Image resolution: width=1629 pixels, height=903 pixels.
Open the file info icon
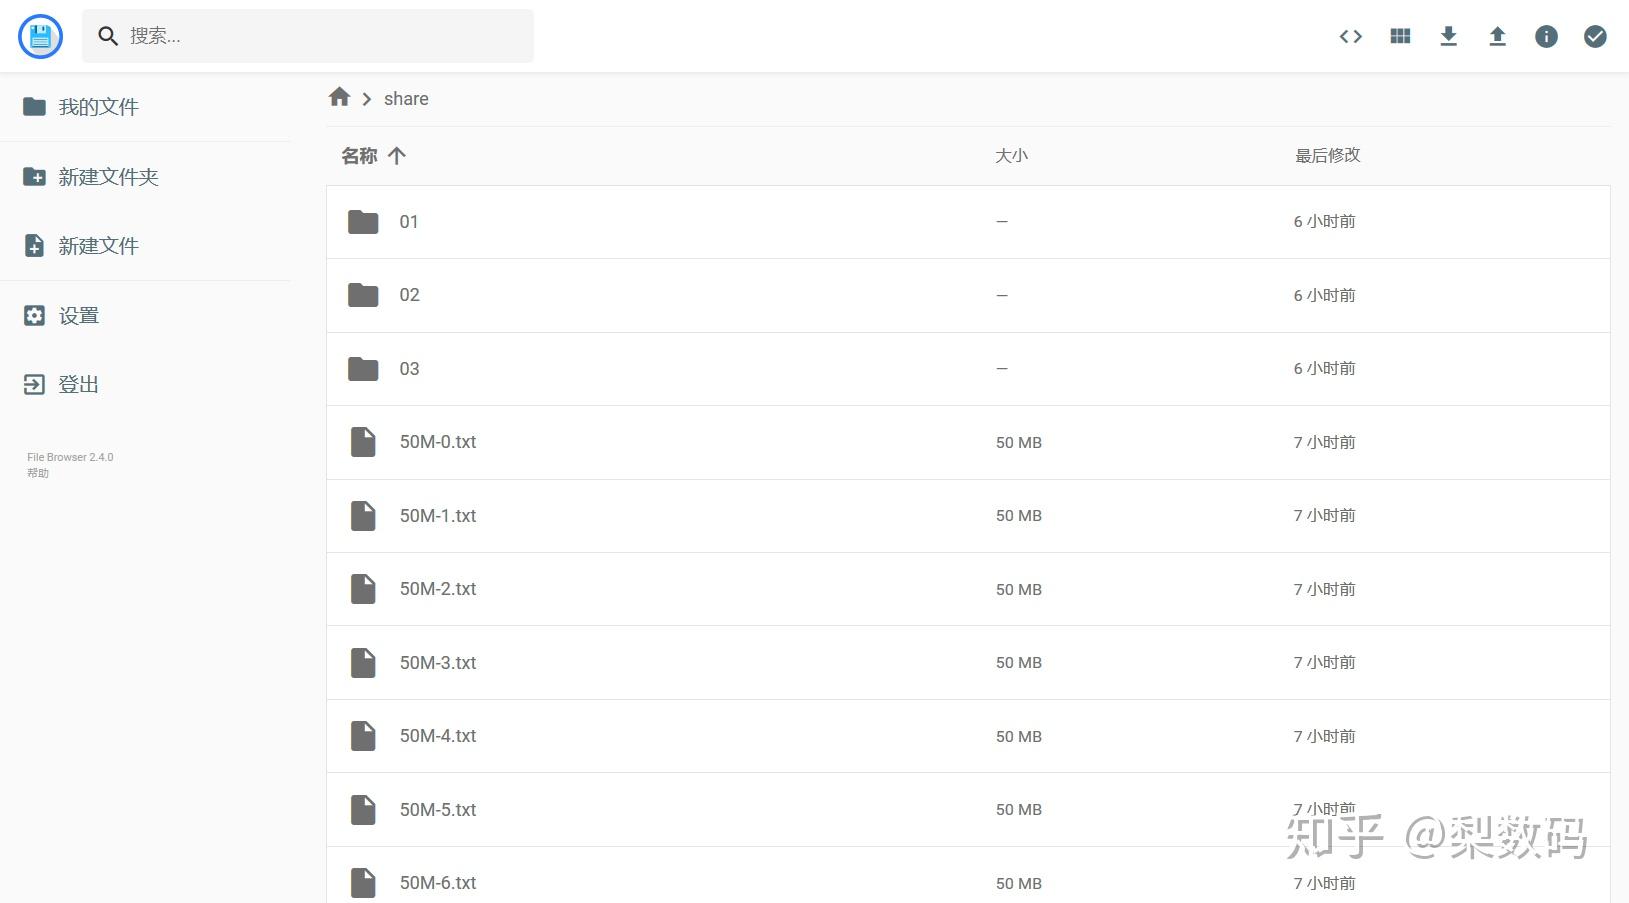click(x=1546, y=37)
